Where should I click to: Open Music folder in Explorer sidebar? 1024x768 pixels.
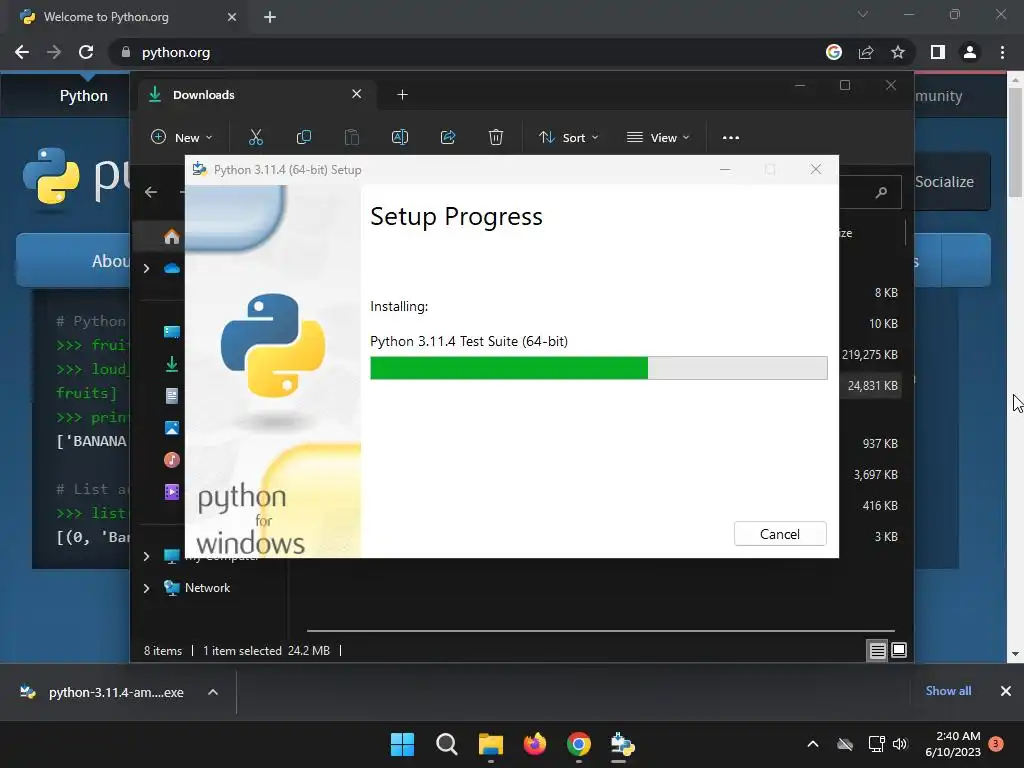pyautogui.click(x=172, y=460)
